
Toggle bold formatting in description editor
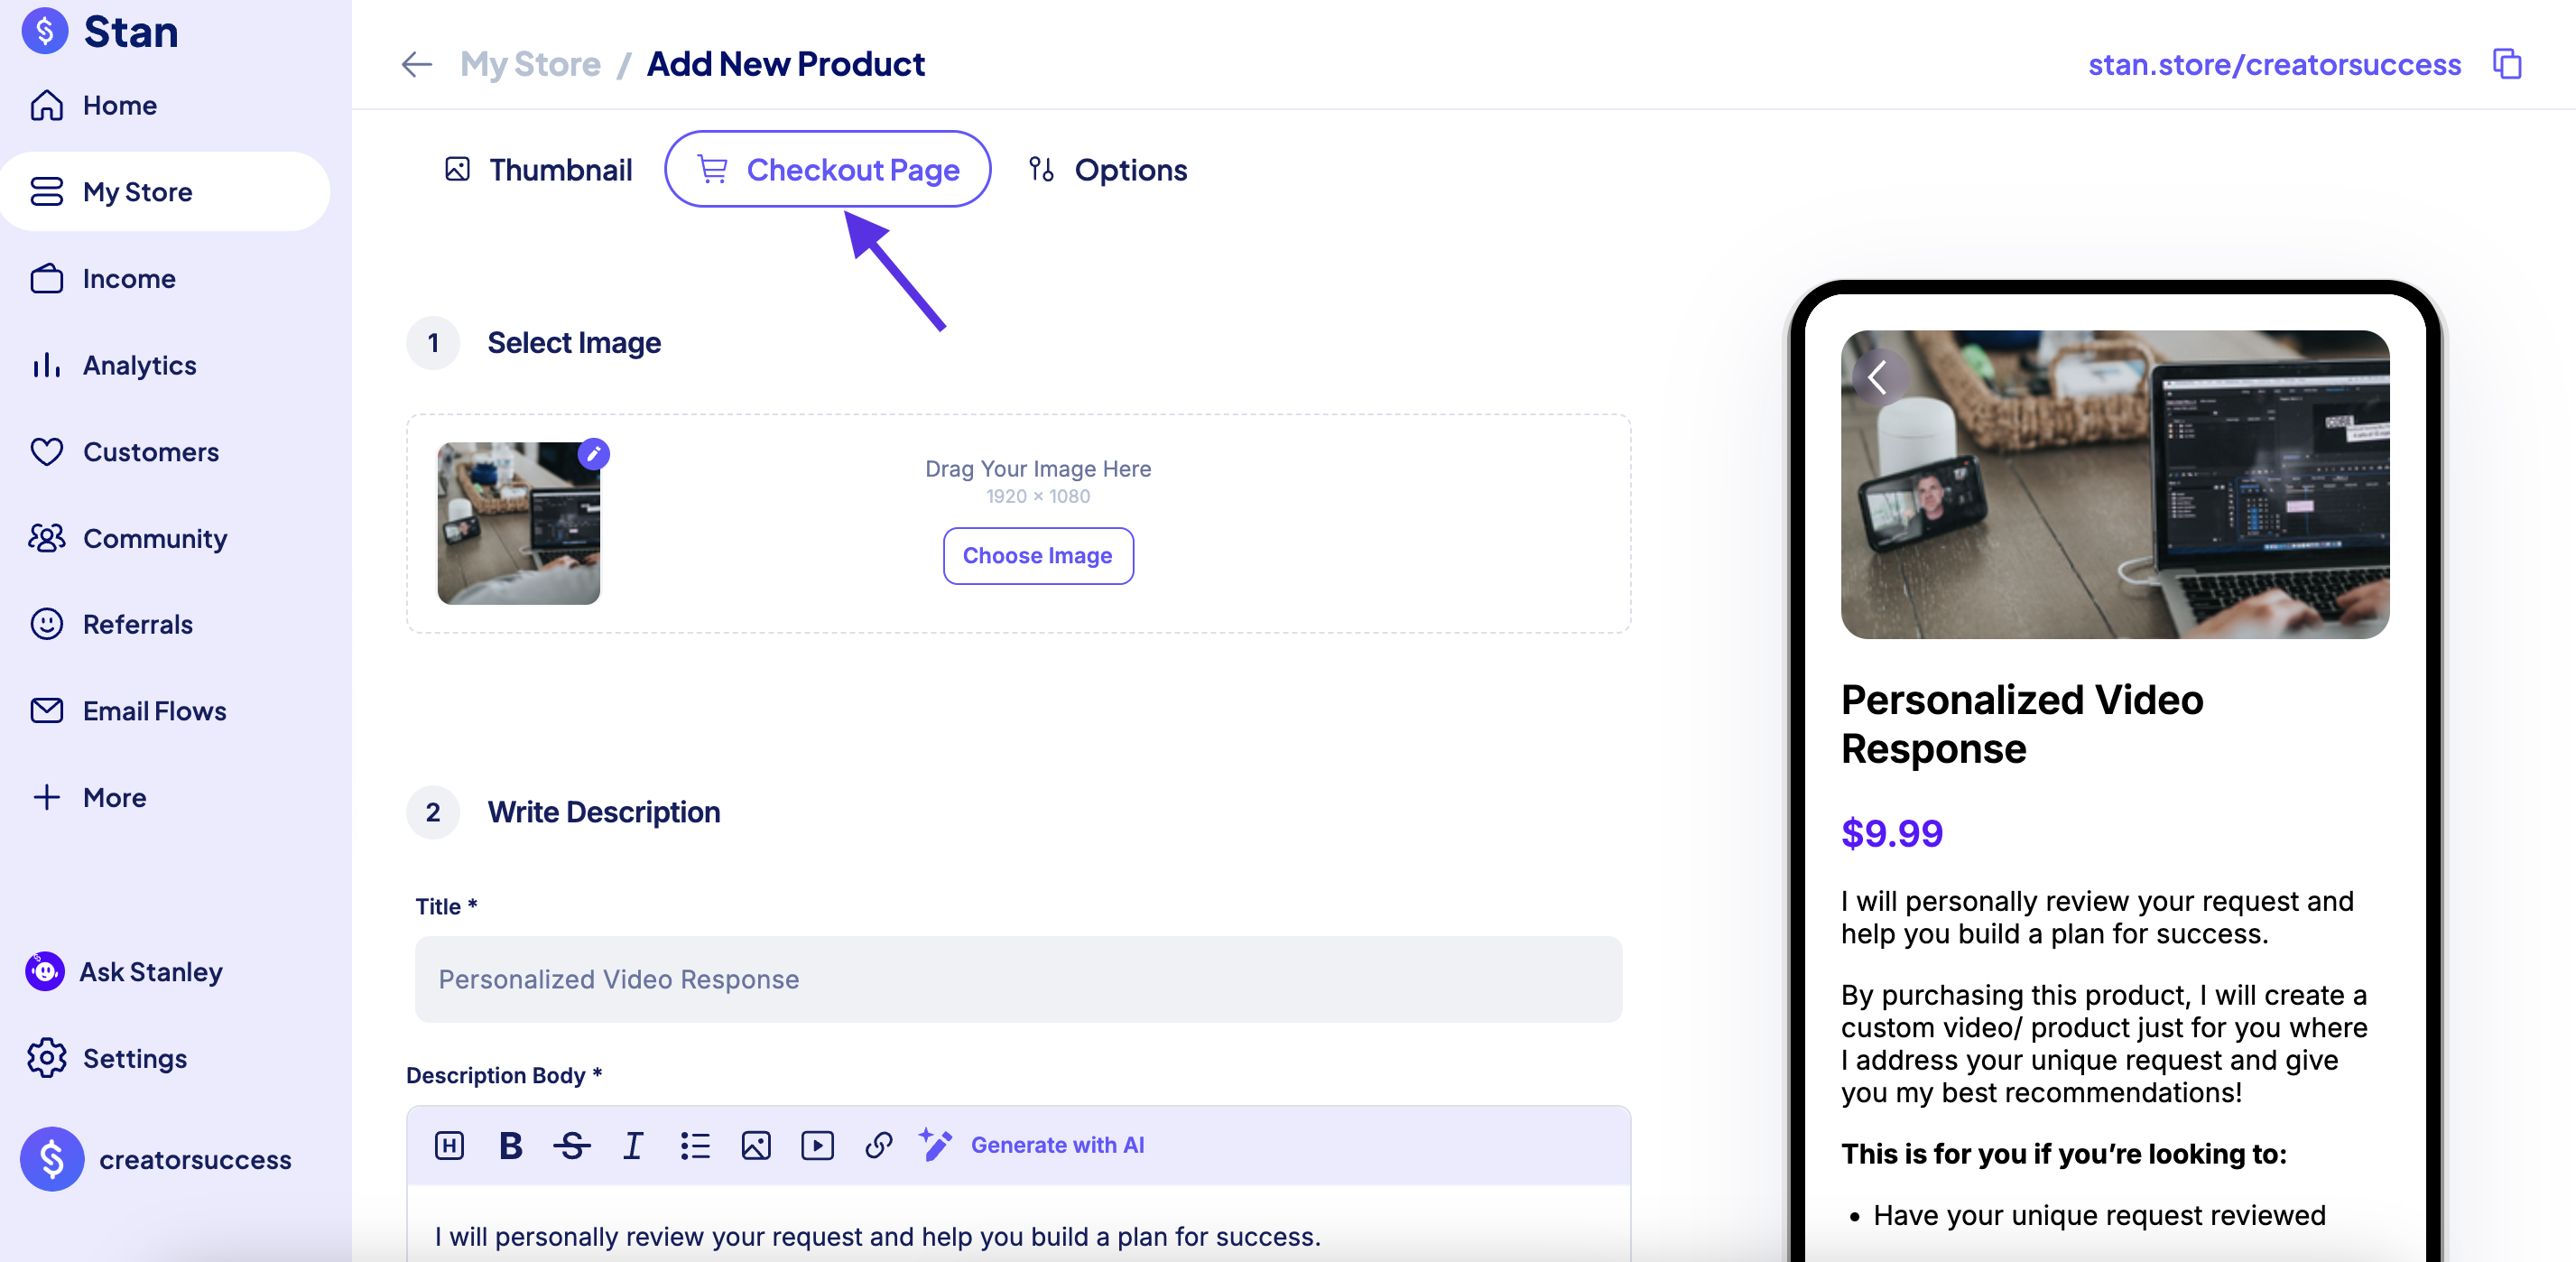[x=510, y=1145]
